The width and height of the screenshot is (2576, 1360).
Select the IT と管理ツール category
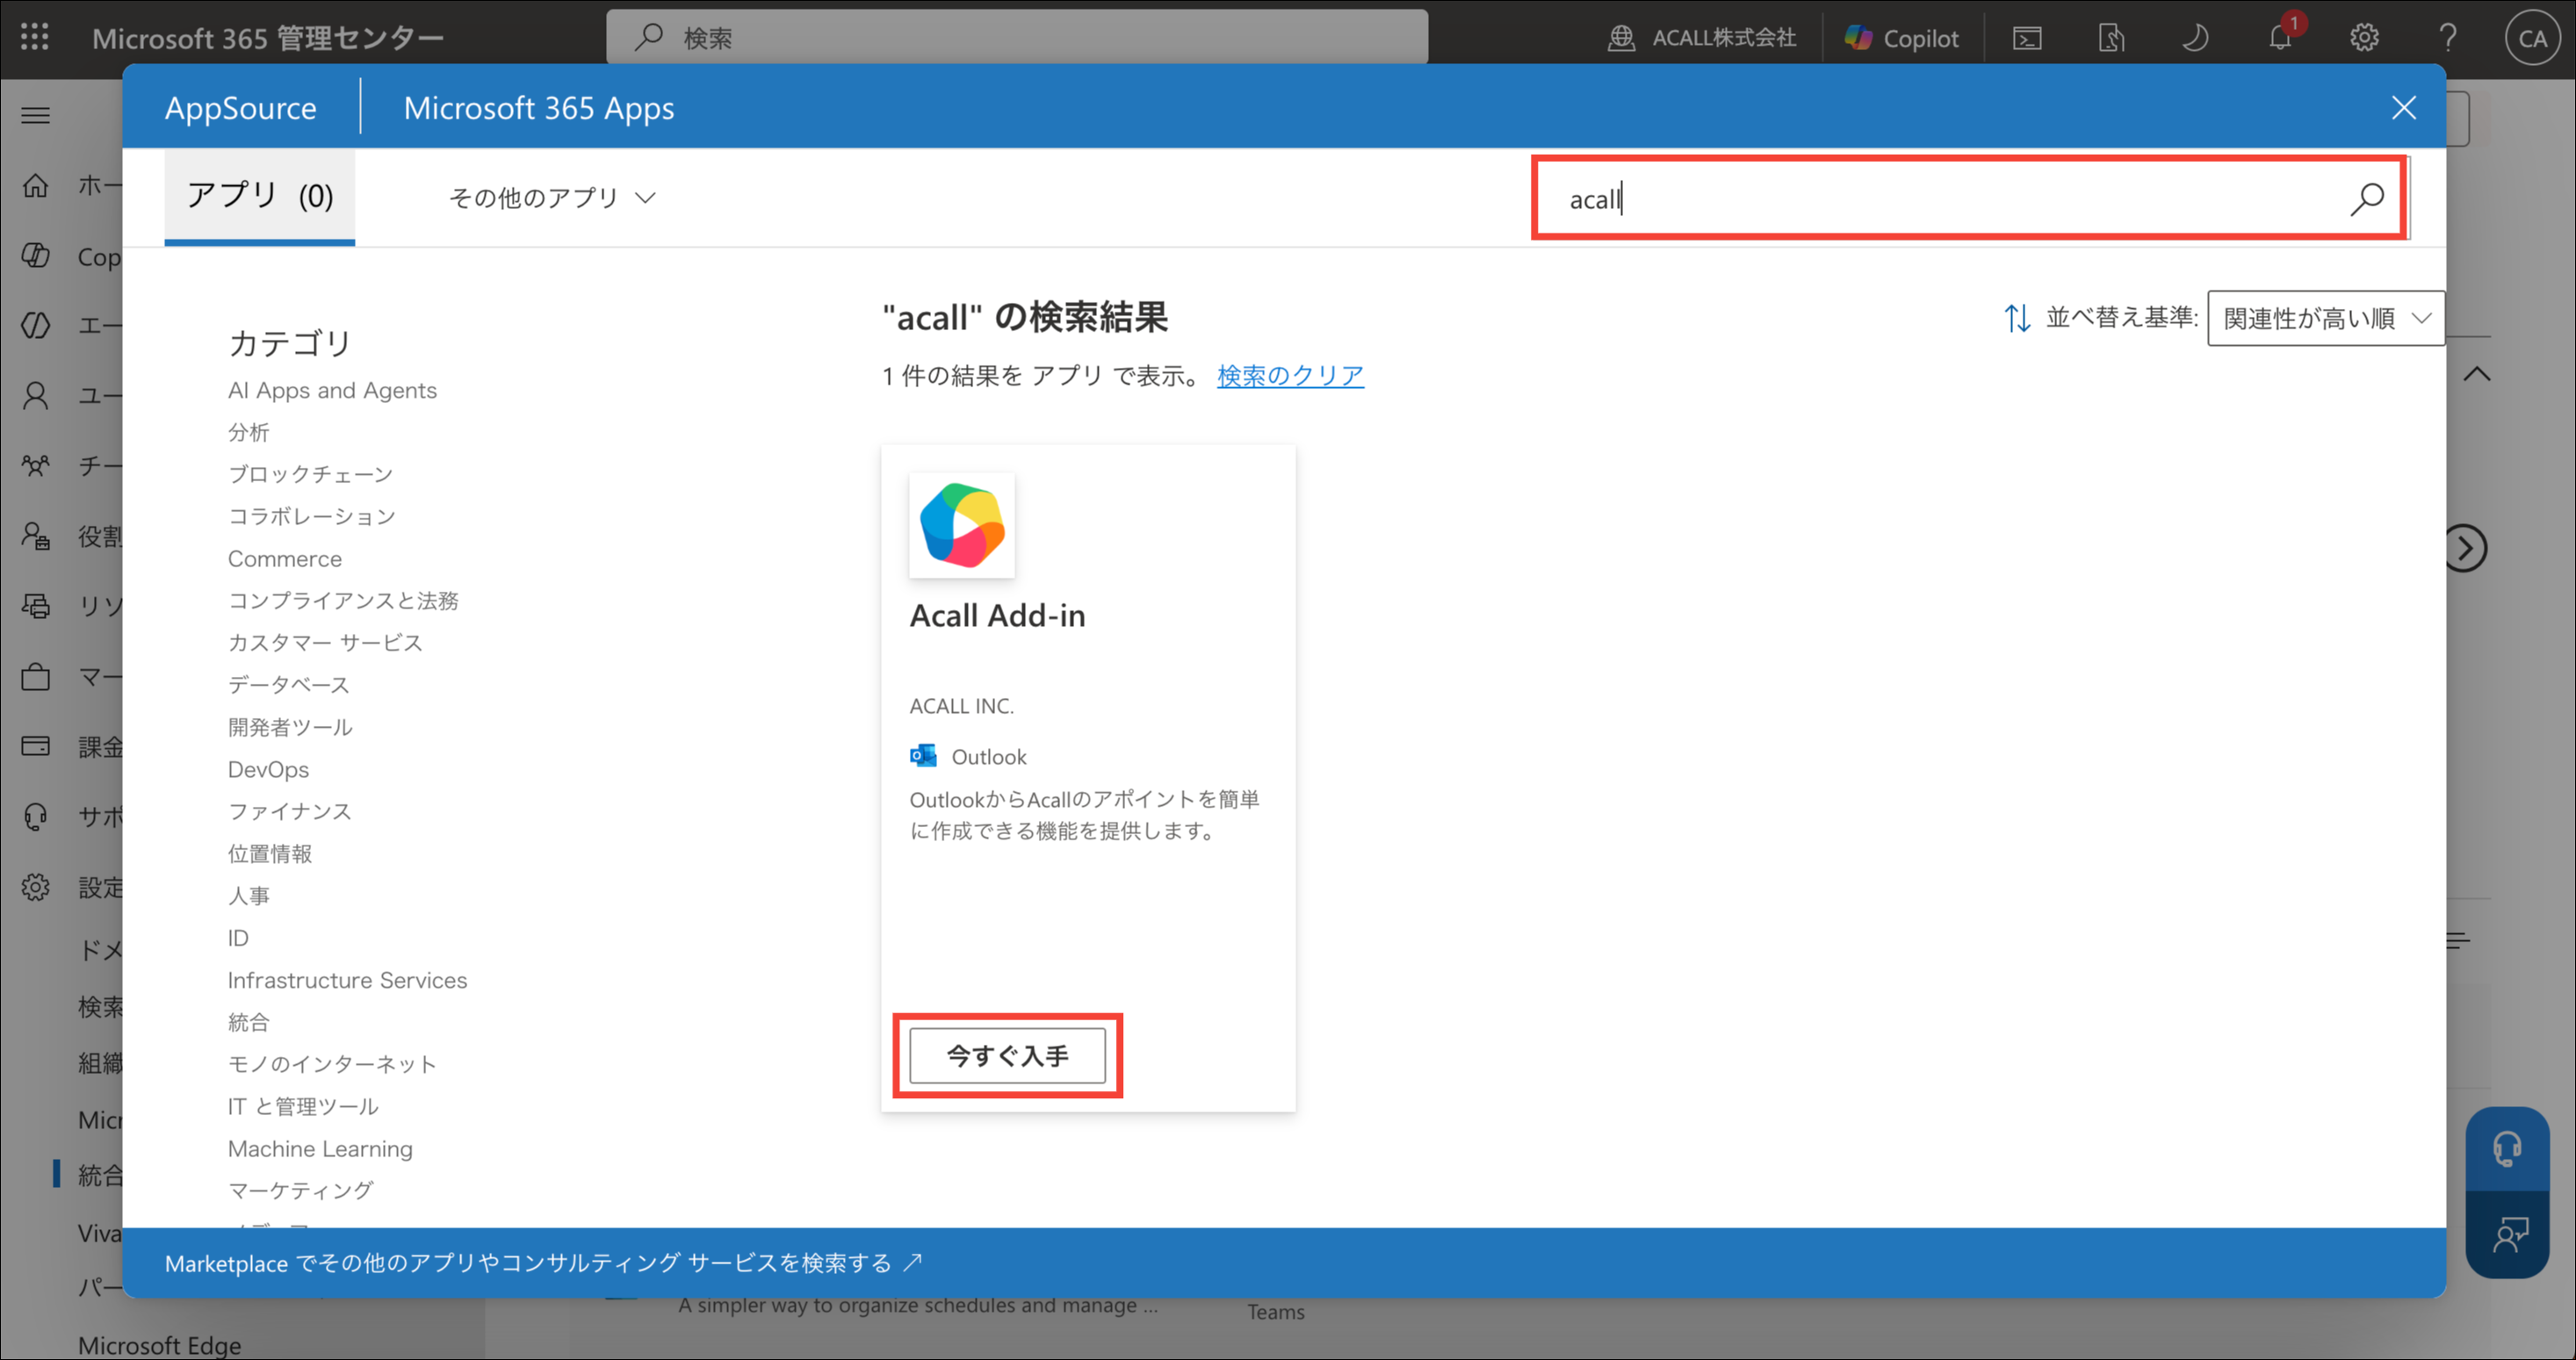click(303, 1107)
